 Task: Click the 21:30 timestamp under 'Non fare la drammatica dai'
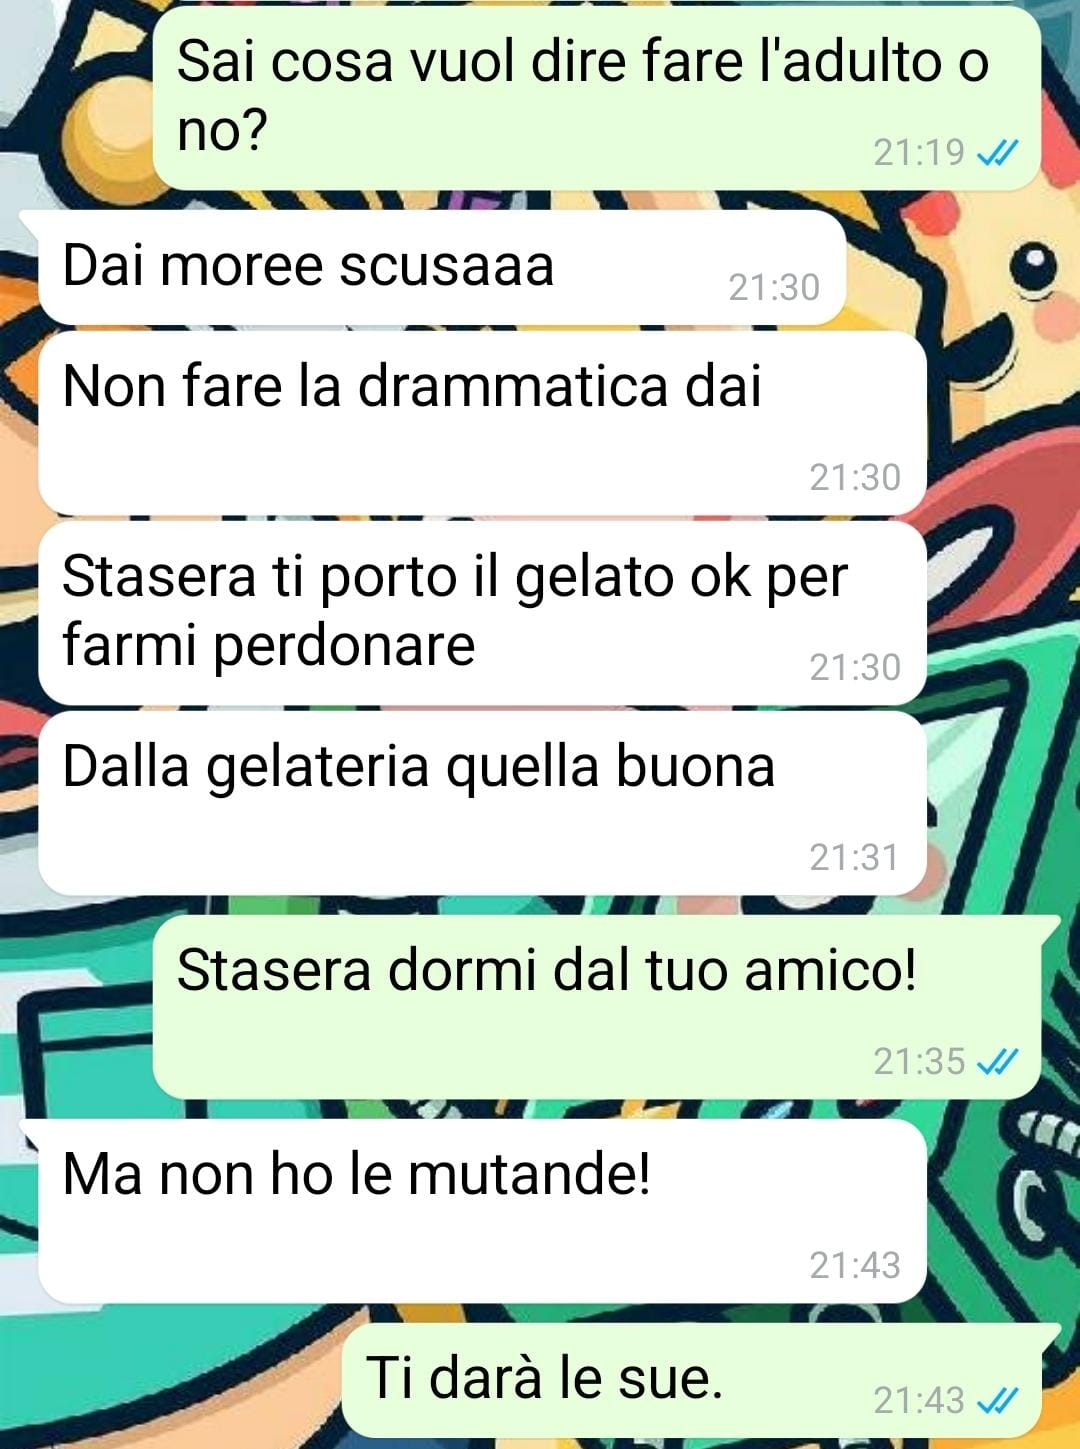[855, 478]
